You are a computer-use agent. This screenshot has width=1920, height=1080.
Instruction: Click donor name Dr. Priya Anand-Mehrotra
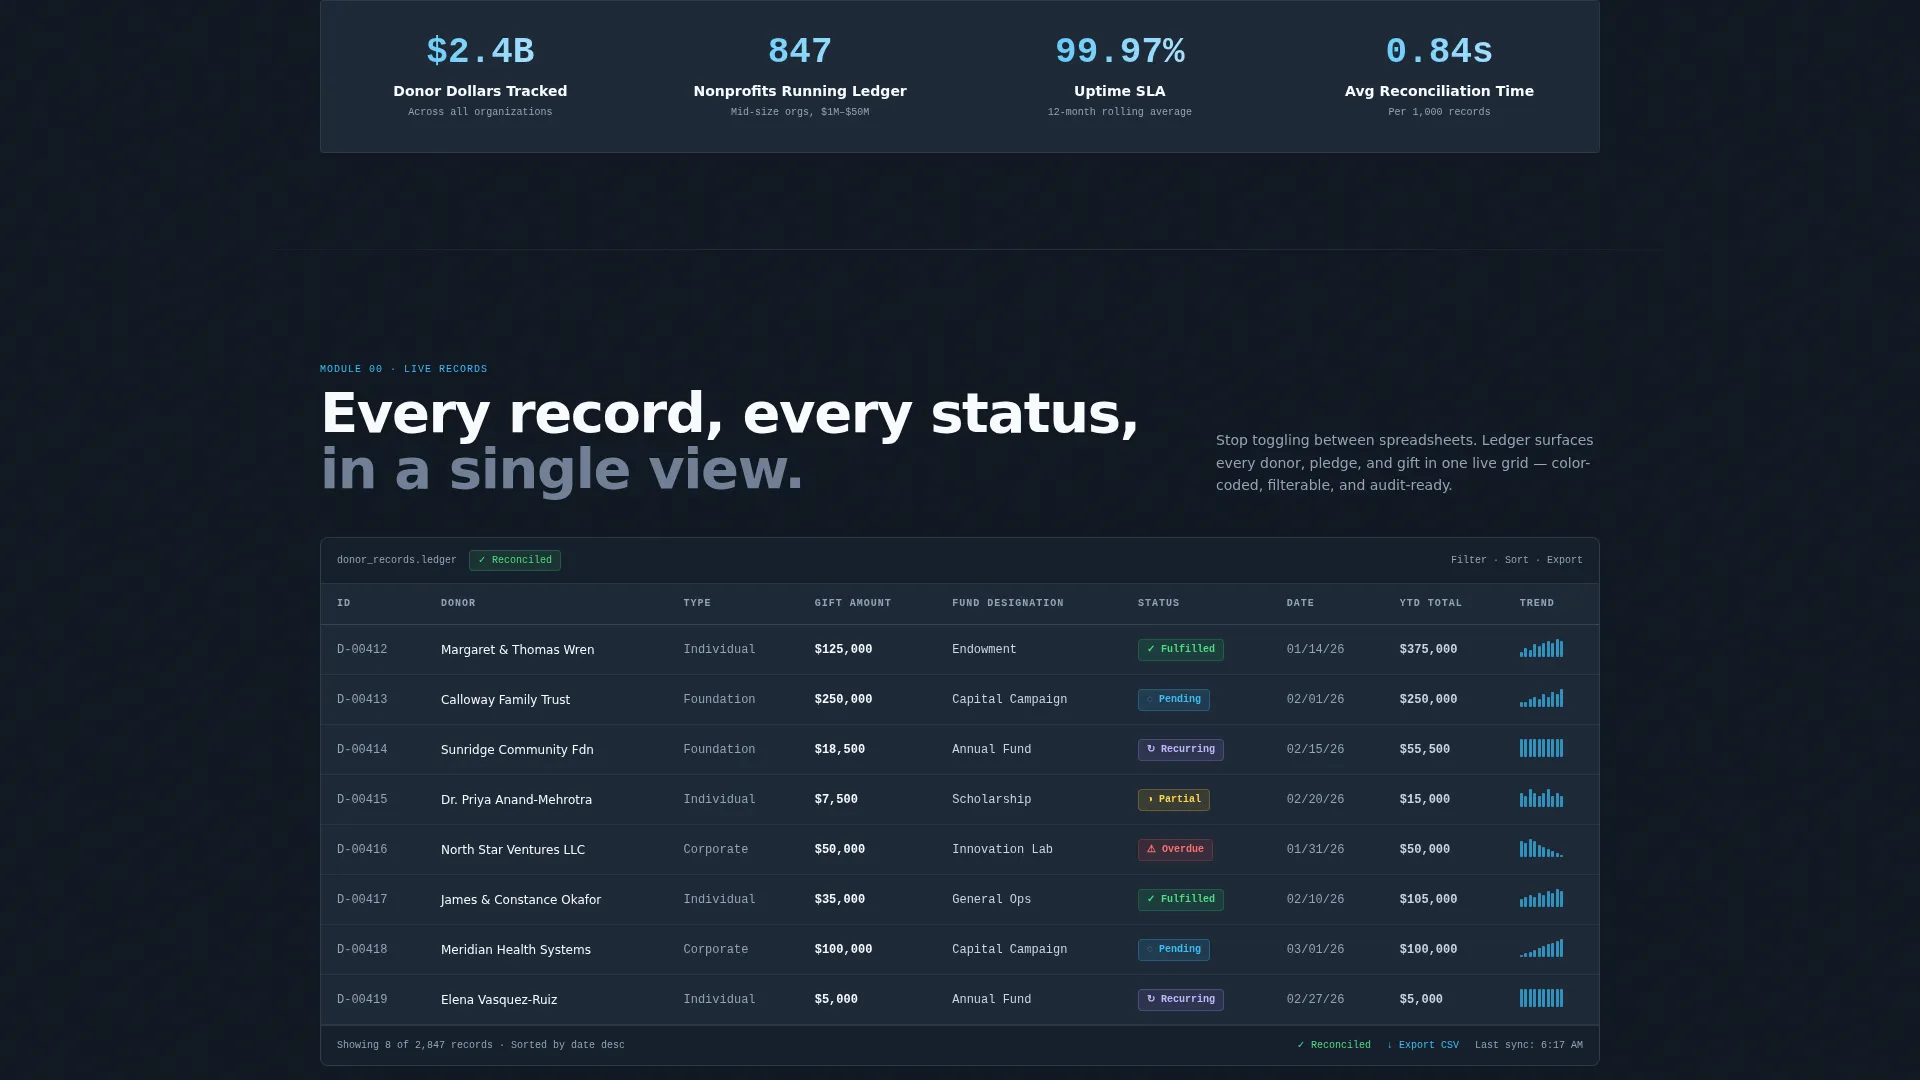coord(516,800)
